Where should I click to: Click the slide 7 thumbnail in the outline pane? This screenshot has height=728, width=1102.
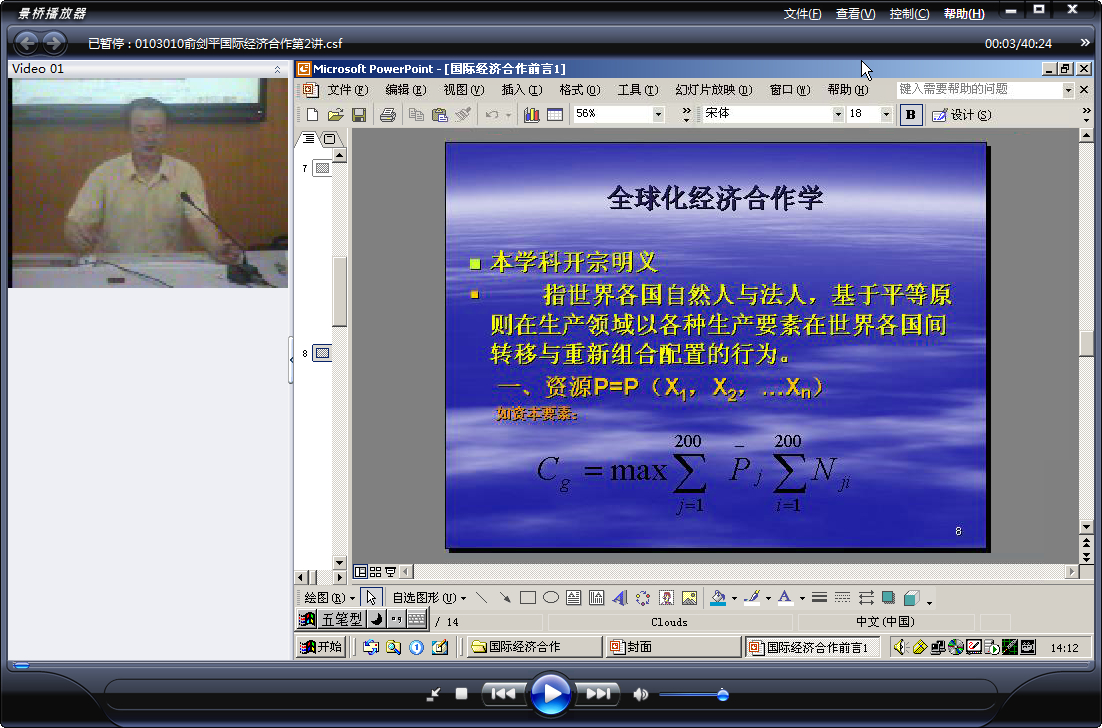[321, 168]
